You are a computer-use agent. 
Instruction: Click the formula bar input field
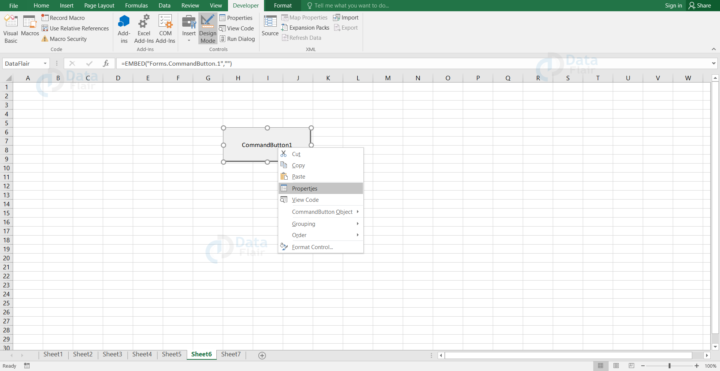click(x=413, y=63)
